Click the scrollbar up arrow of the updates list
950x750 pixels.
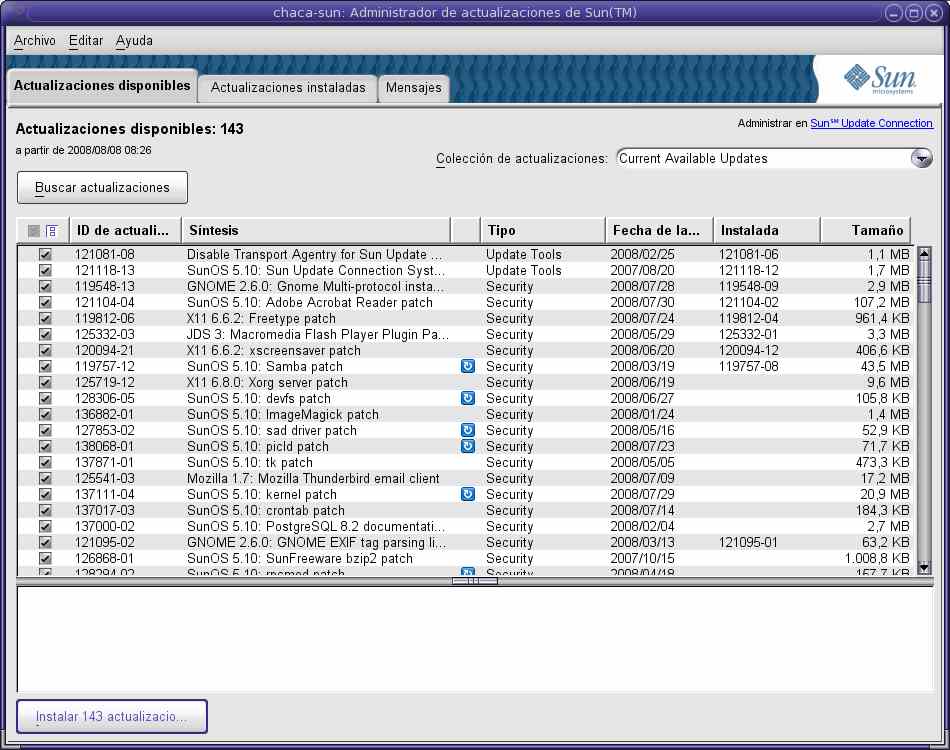point(924,253)
